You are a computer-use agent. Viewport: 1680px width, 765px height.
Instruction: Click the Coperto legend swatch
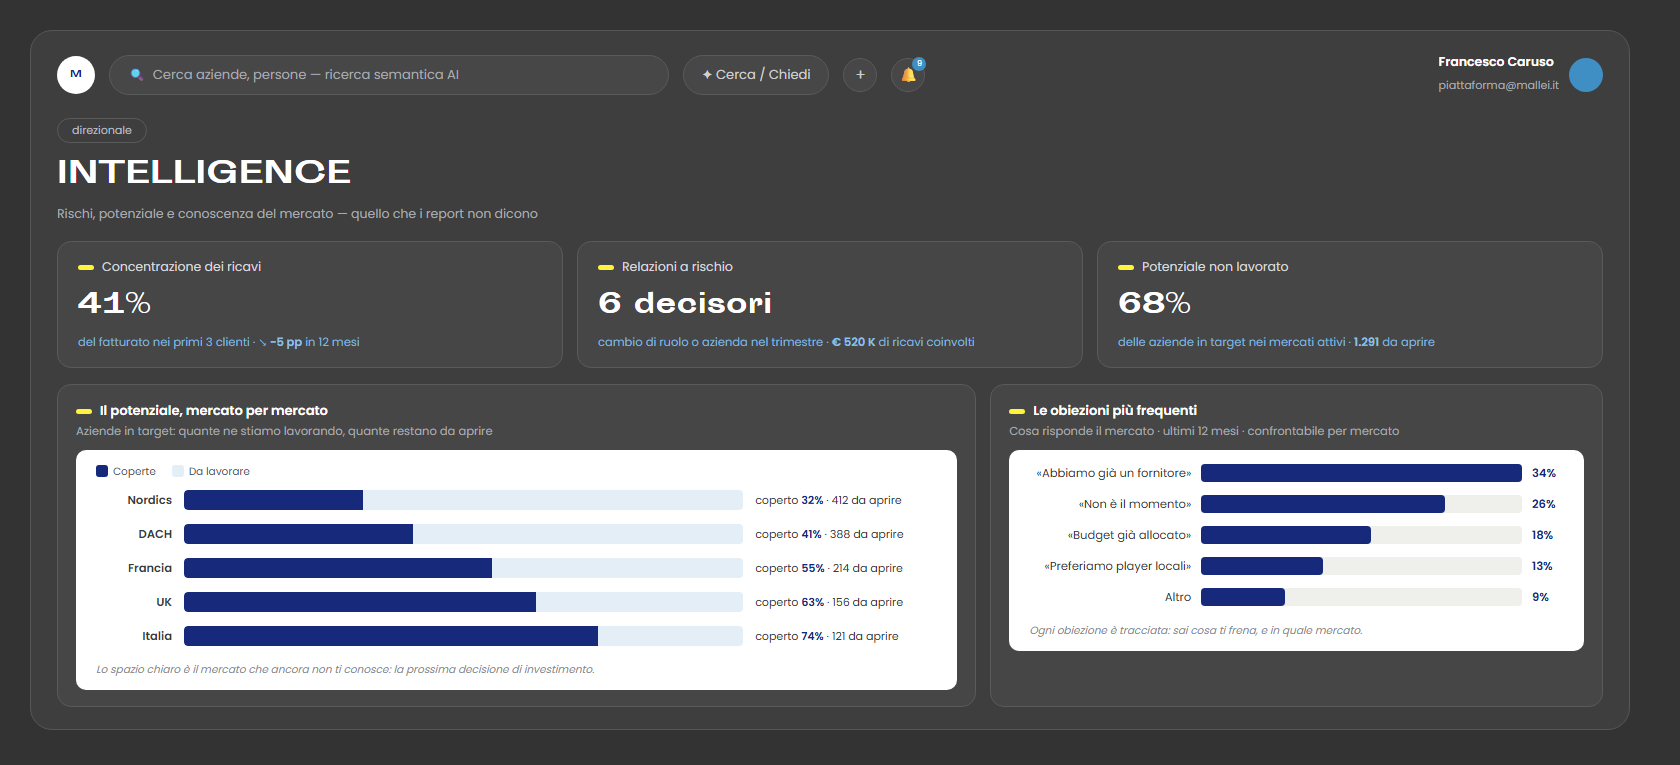[x=102, y=471]
